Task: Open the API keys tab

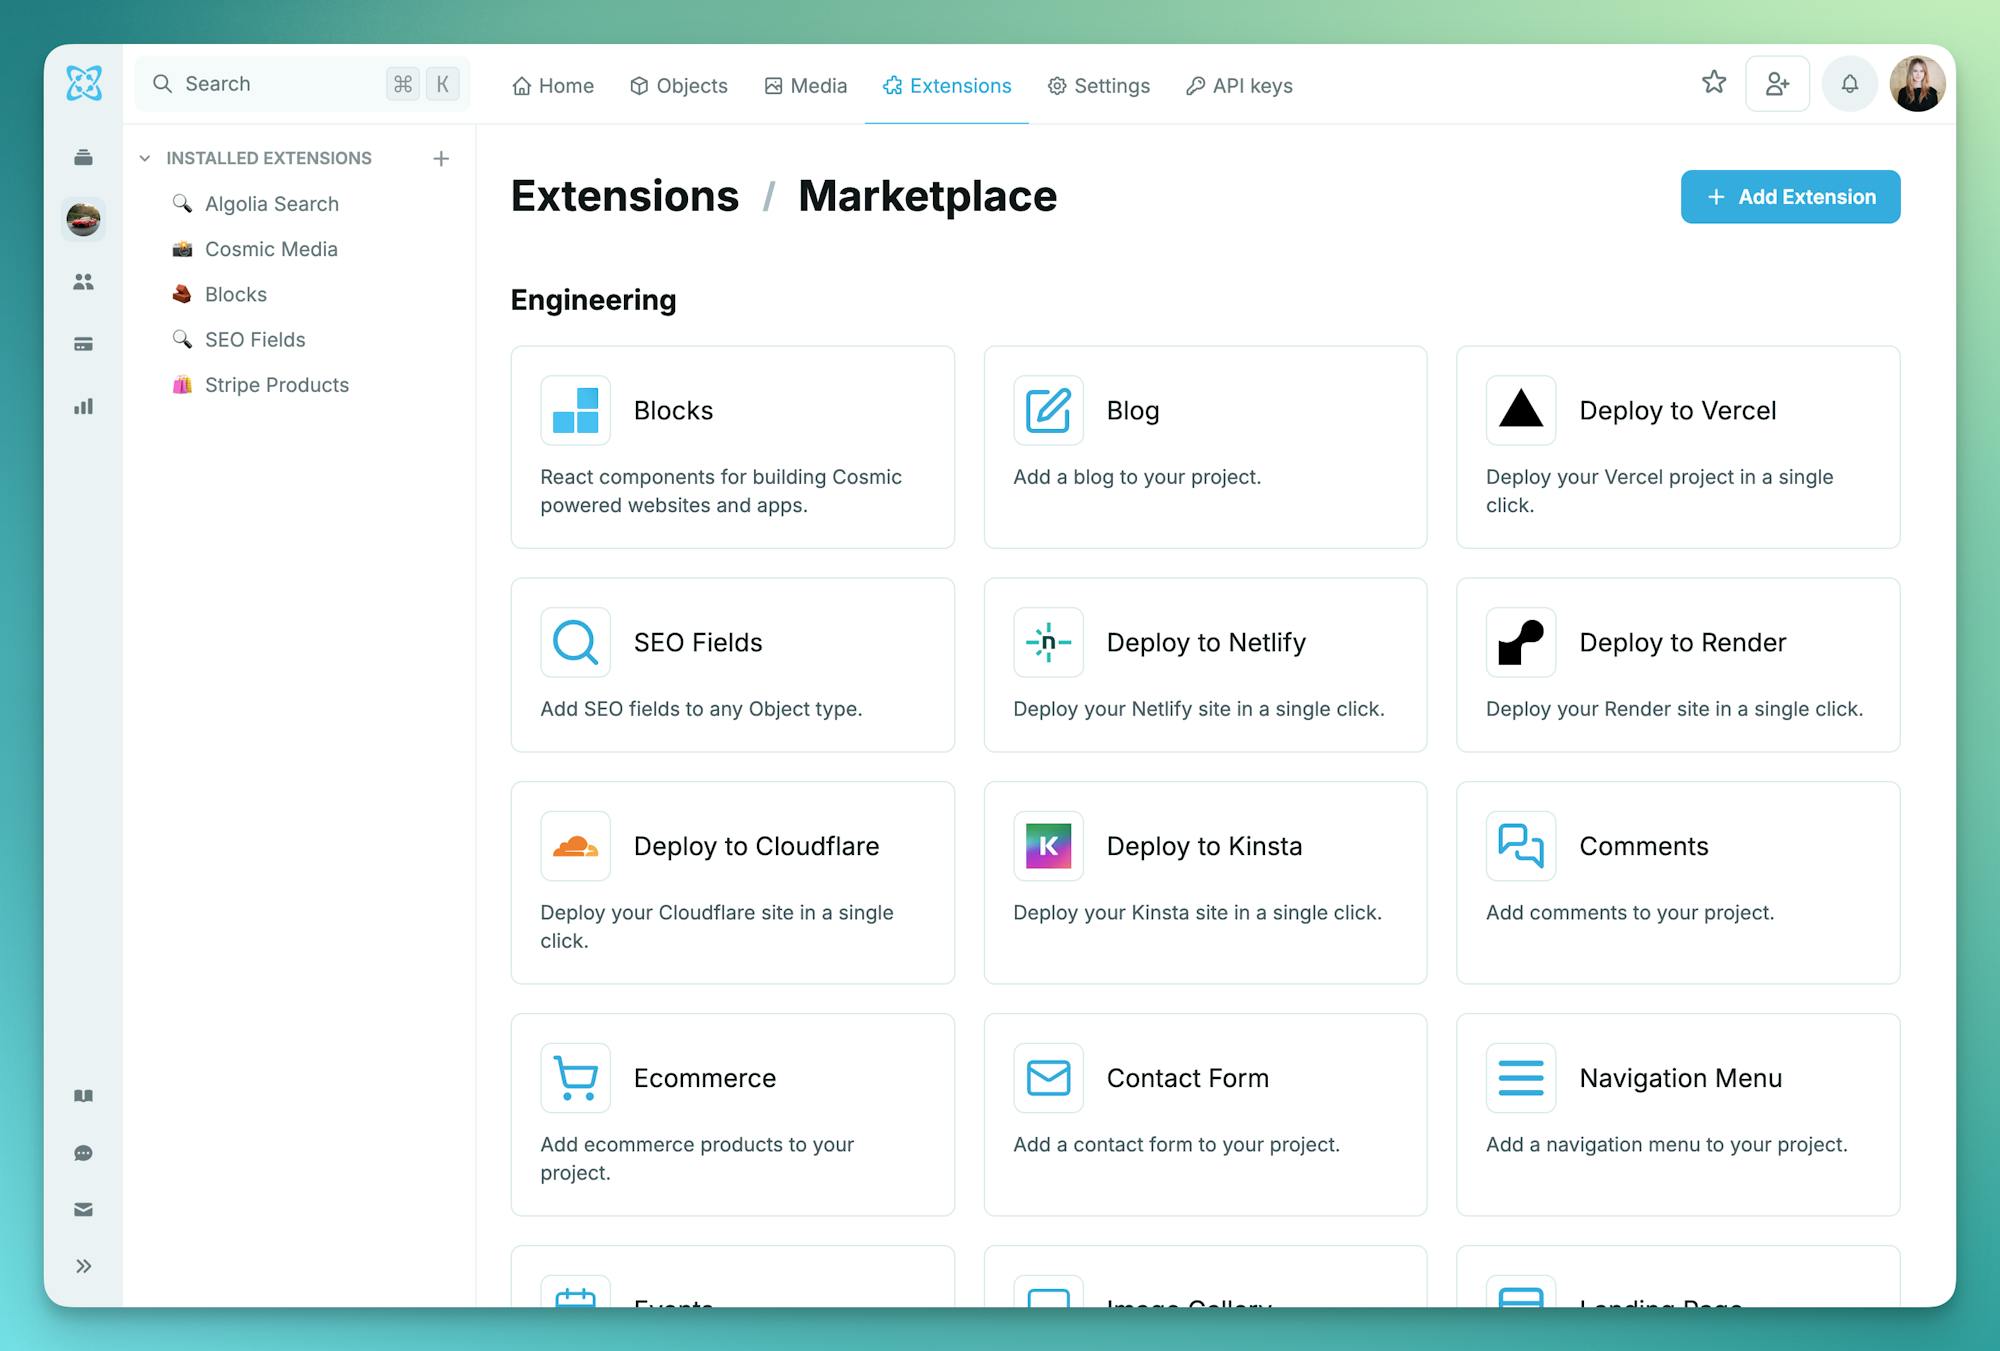Action: coord(1239,86)
